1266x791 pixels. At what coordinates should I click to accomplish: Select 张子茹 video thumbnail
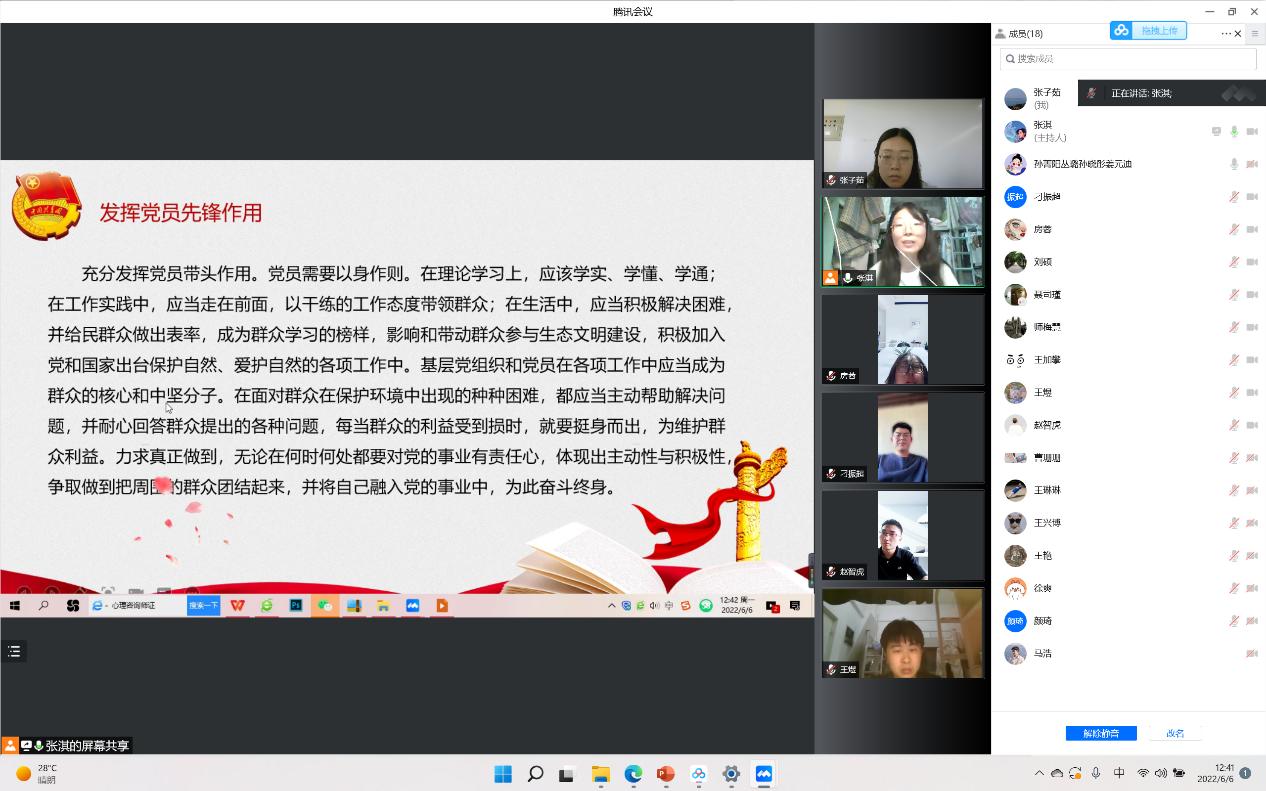click(902, 143)
